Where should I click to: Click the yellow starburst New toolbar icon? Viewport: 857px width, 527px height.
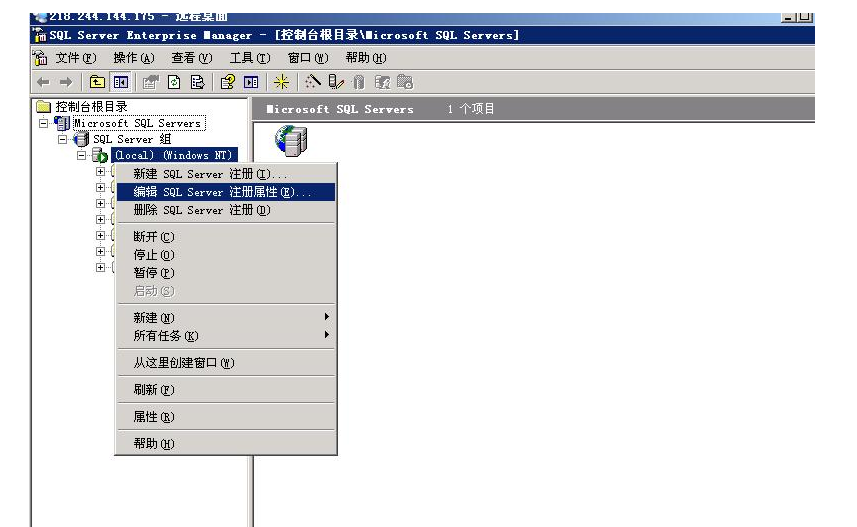coord(281,83)
